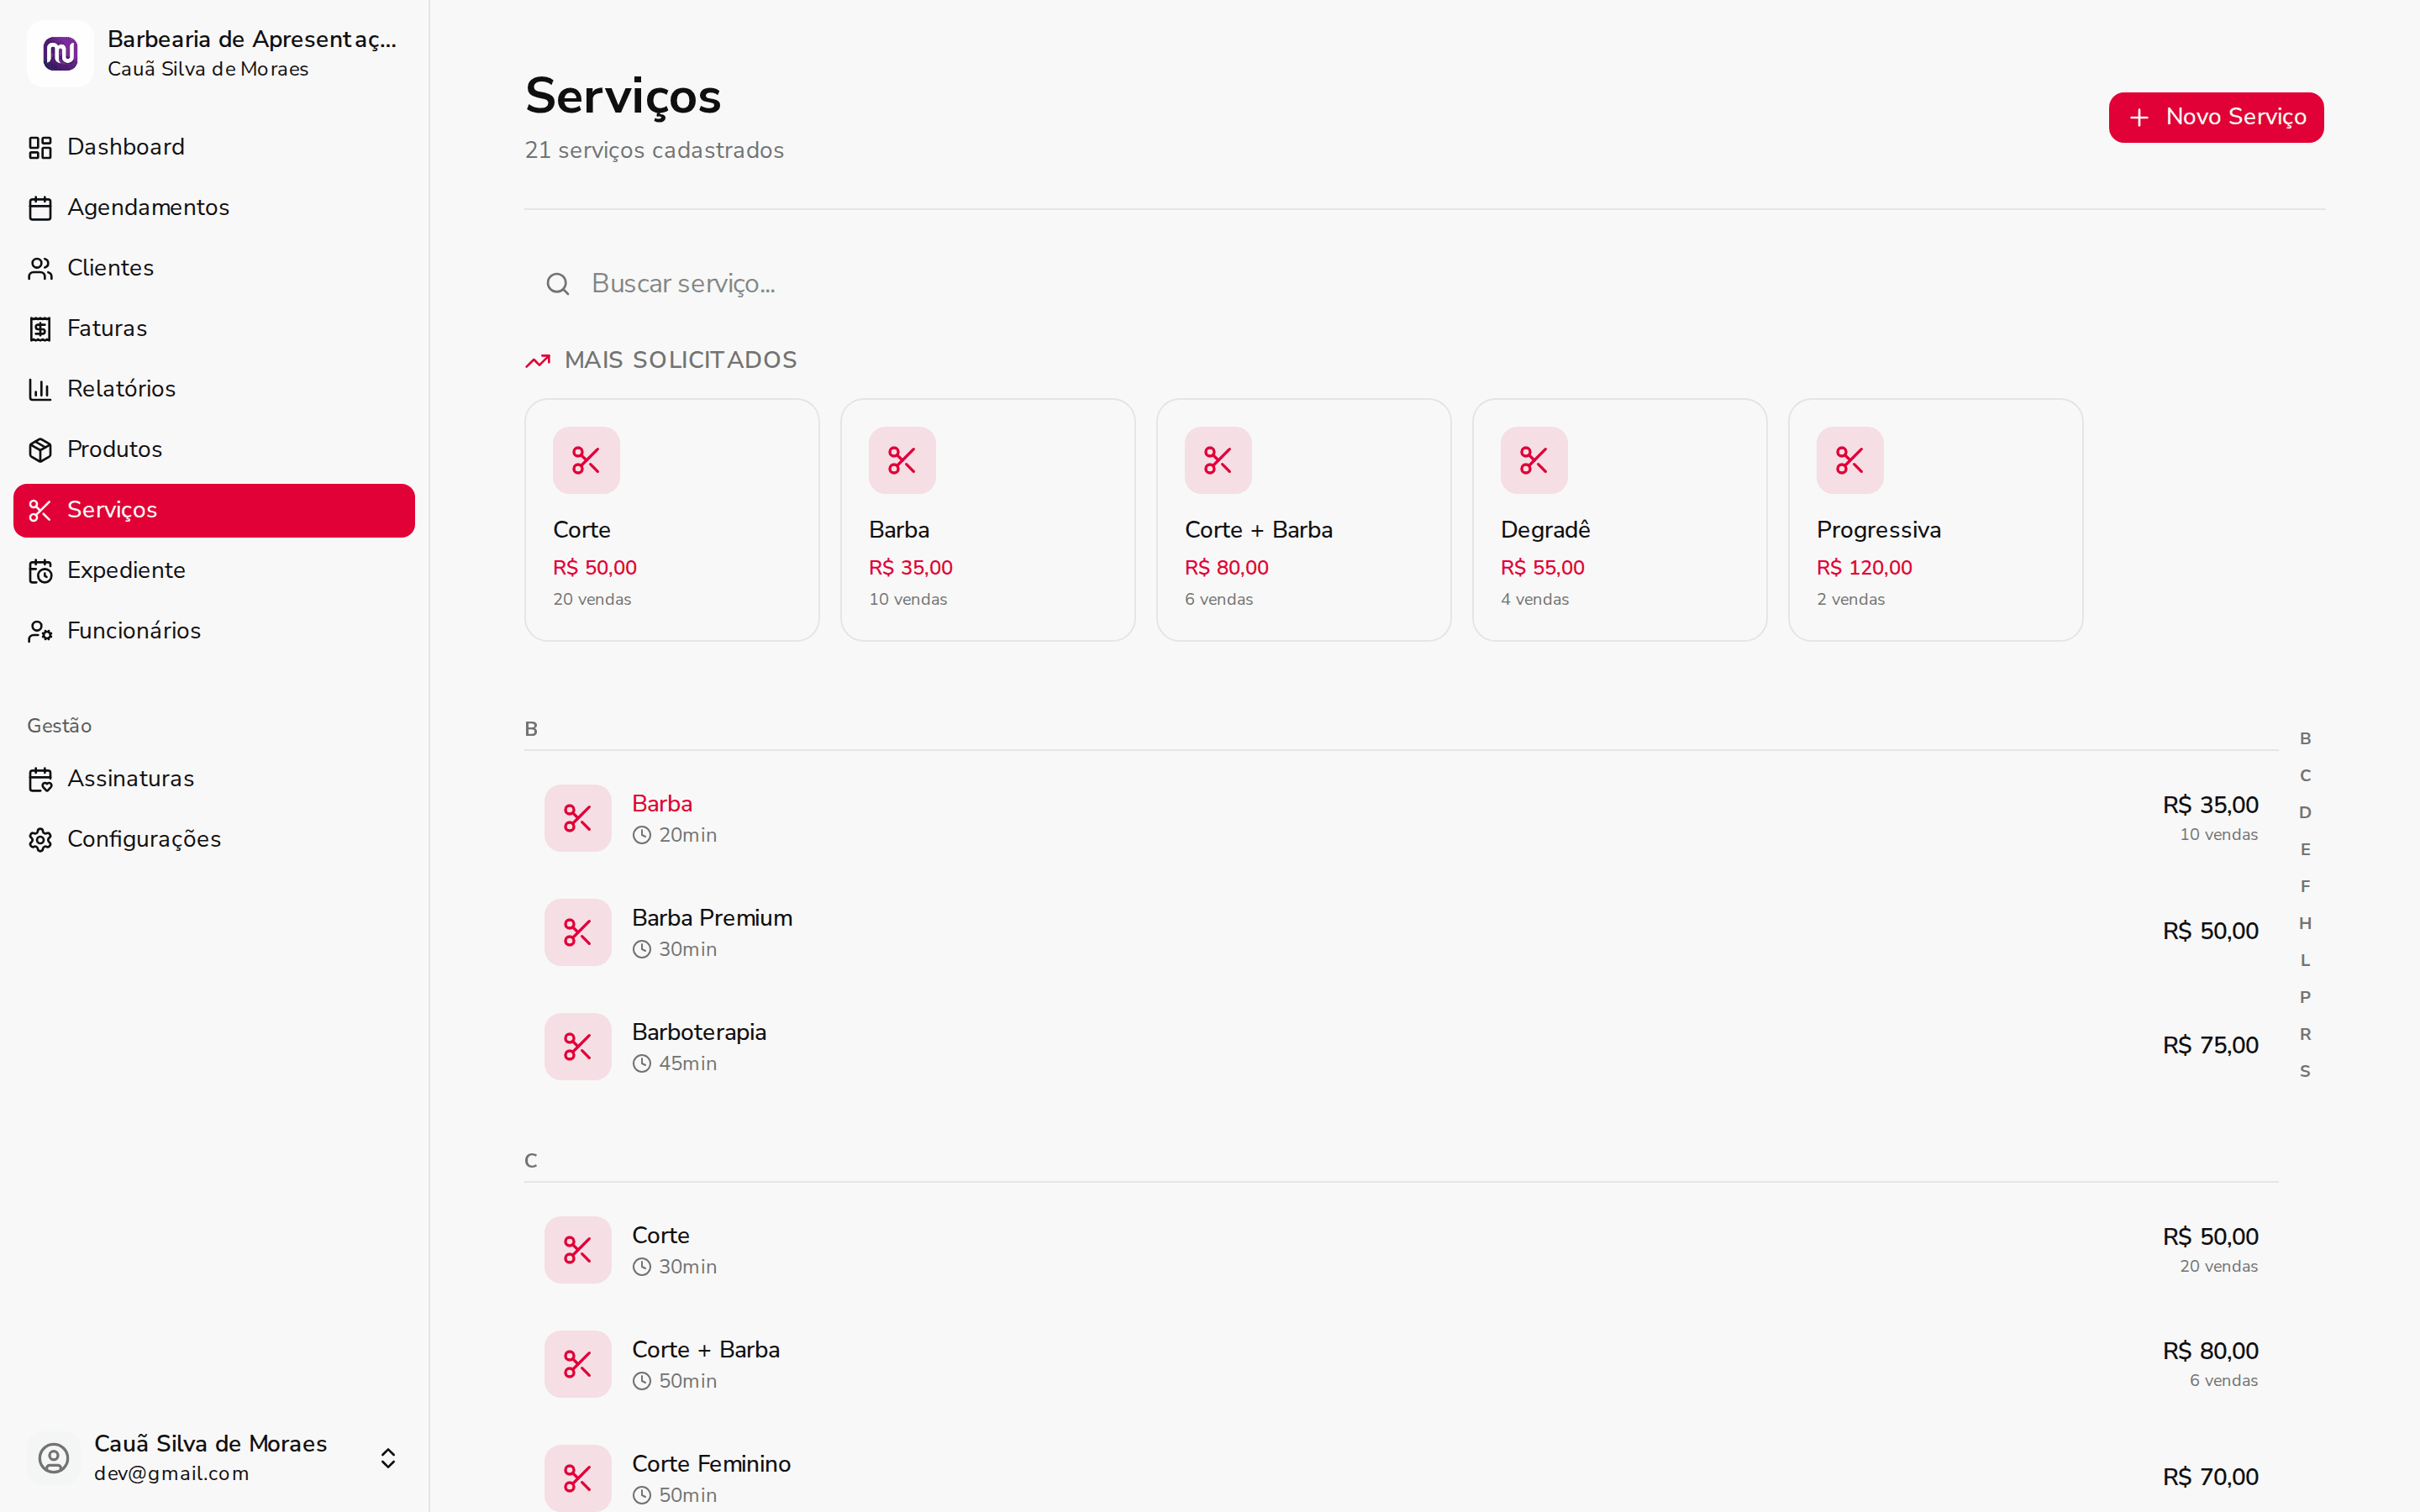This screenshot has width=2420, height=1512.
Task: Click the Produtos box icon
Action: pos(40,450)
